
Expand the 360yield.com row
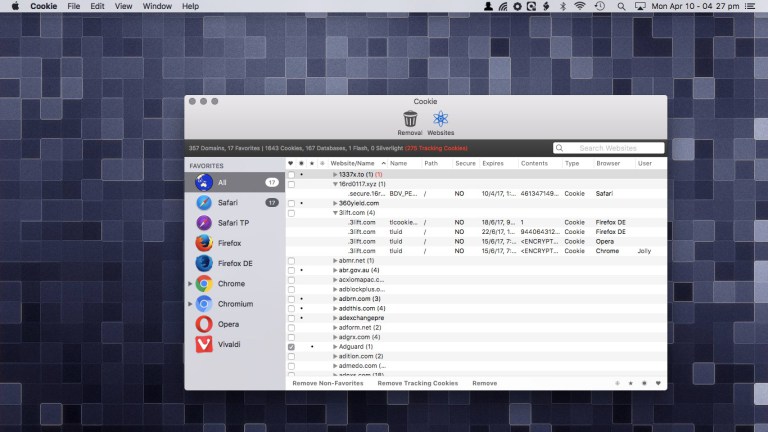[x=335, y=203]
